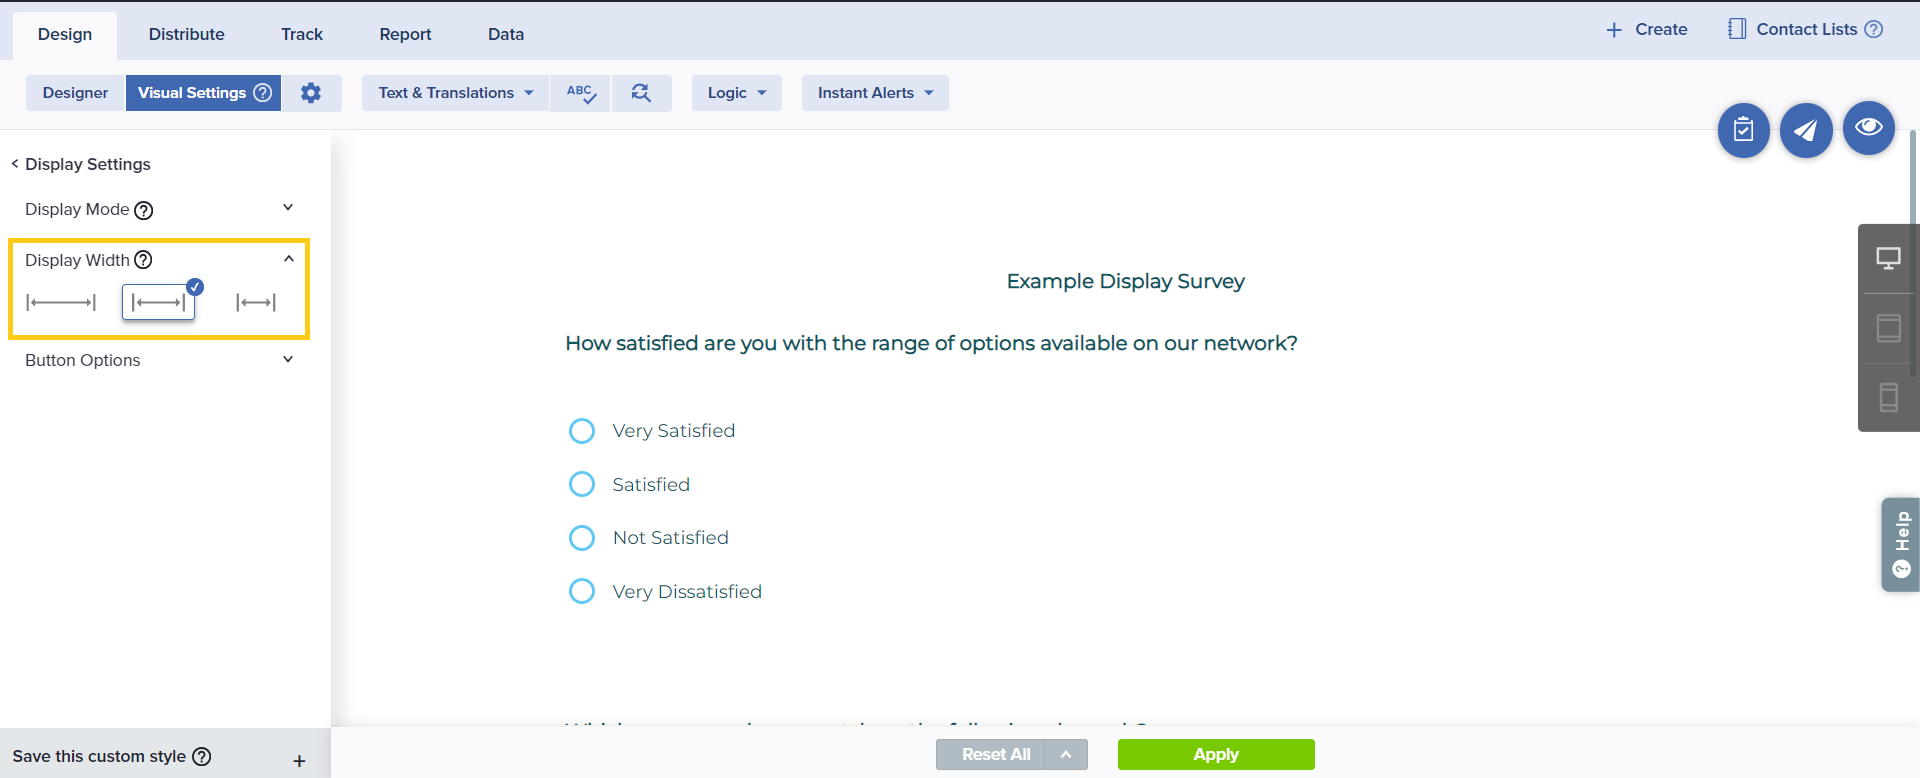Switch to the Distribute tab
Screen dimensions: 1920x778
pyautogui.click(x=187, y=34)
